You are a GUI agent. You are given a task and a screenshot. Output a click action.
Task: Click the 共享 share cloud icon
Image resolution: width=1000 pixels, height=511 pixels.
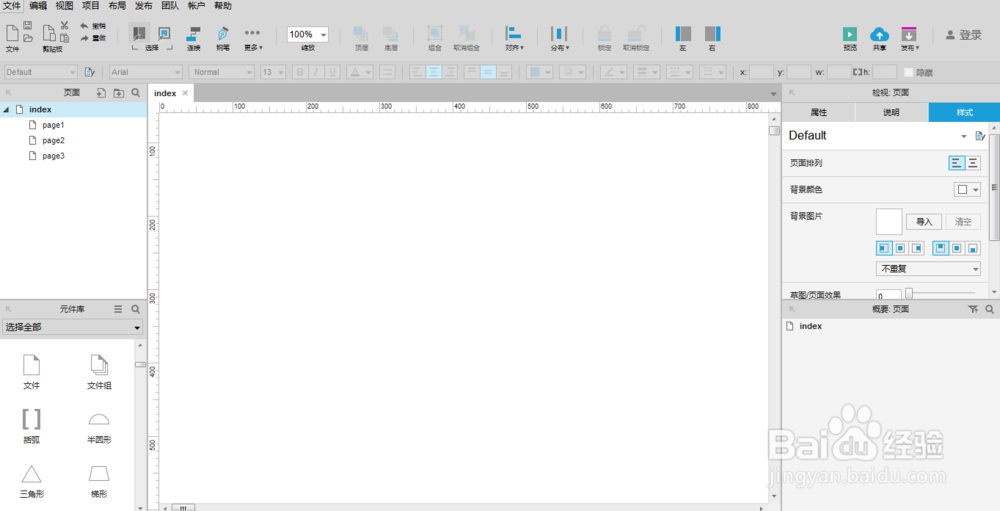click(879, 34)
